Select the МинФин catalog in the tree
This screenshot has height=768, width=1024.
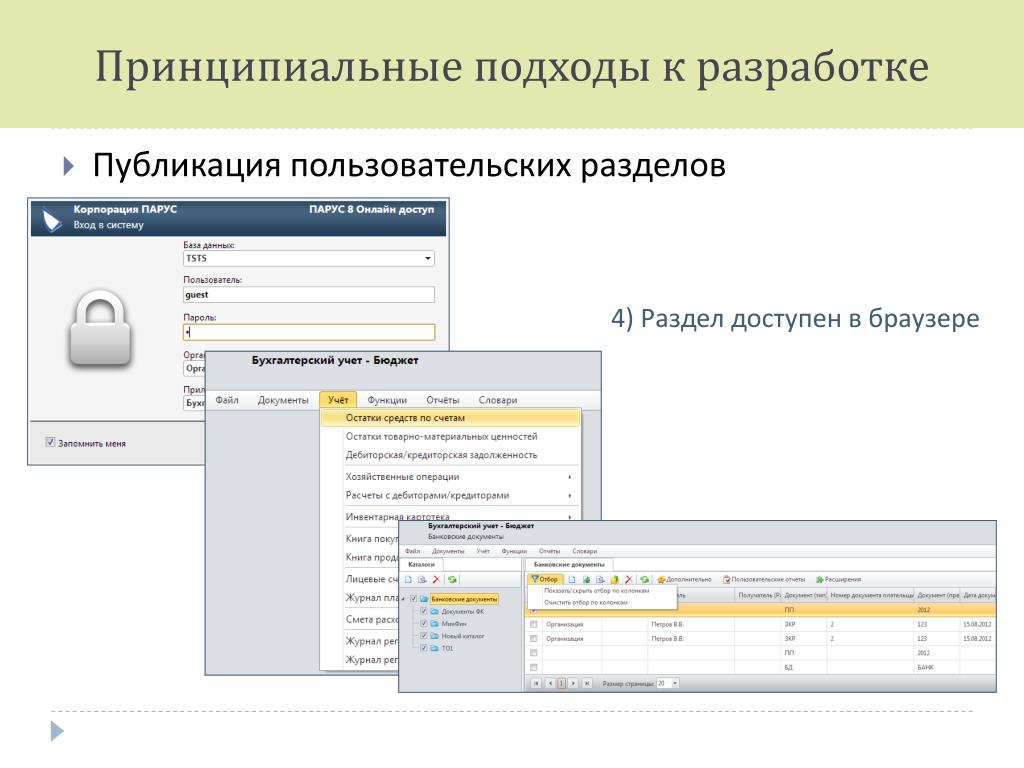(454, 624)
